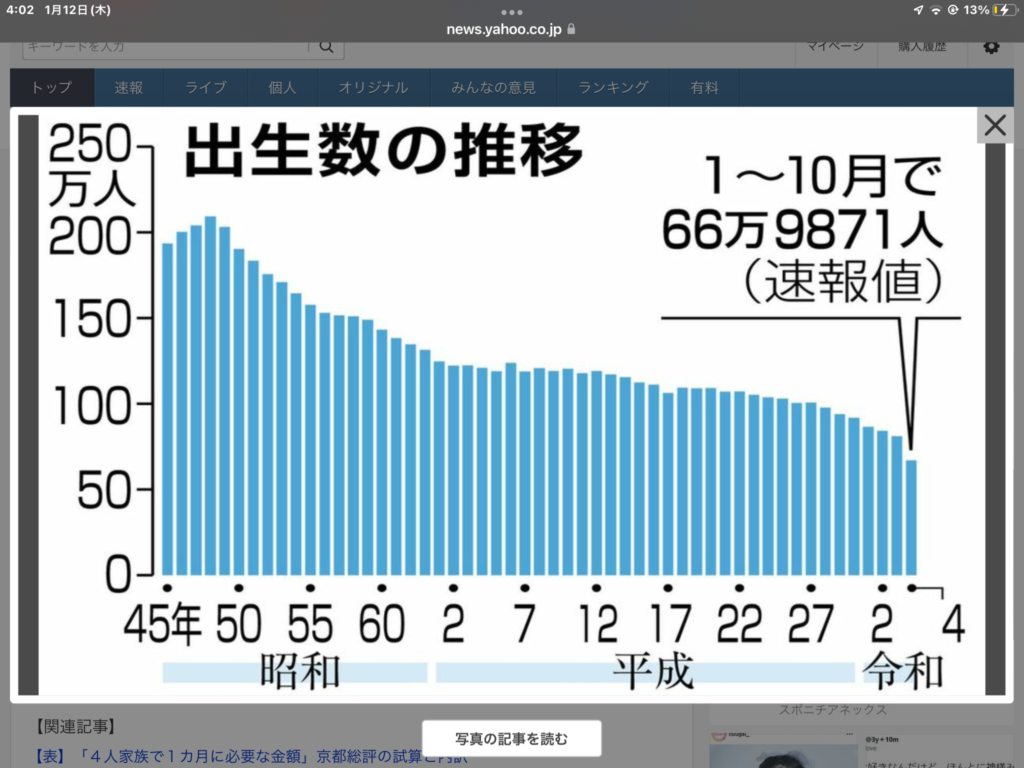
Task: Open the ランキング tab
Action: click(613, 88)
